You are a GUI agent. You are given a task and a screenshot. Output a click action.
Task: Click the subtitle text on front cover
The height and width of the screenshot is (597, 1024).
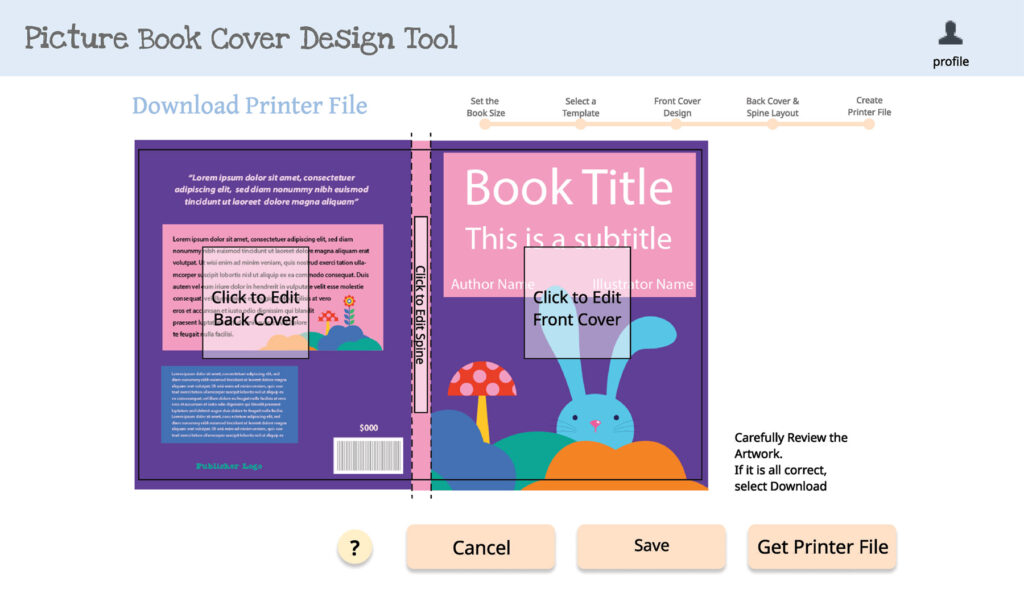click(568, 238)
